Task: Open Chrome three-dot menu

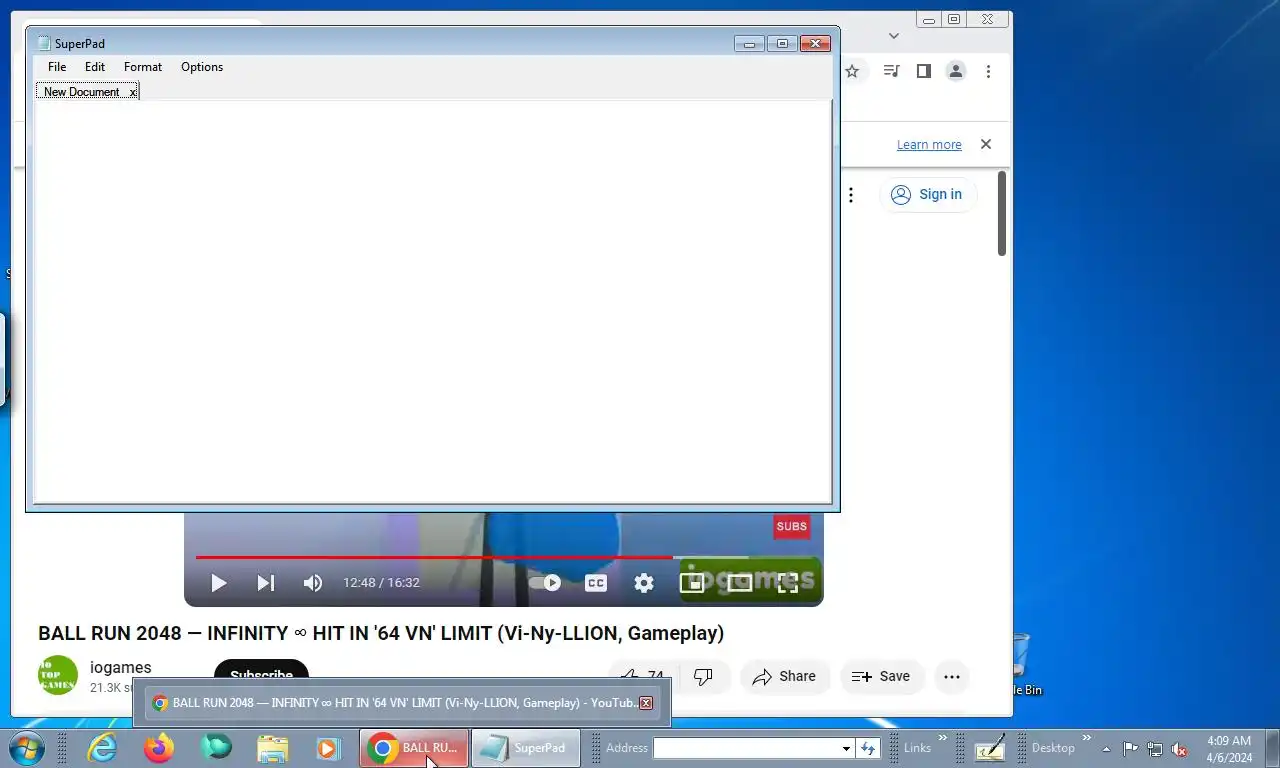Action: [988, 71]
